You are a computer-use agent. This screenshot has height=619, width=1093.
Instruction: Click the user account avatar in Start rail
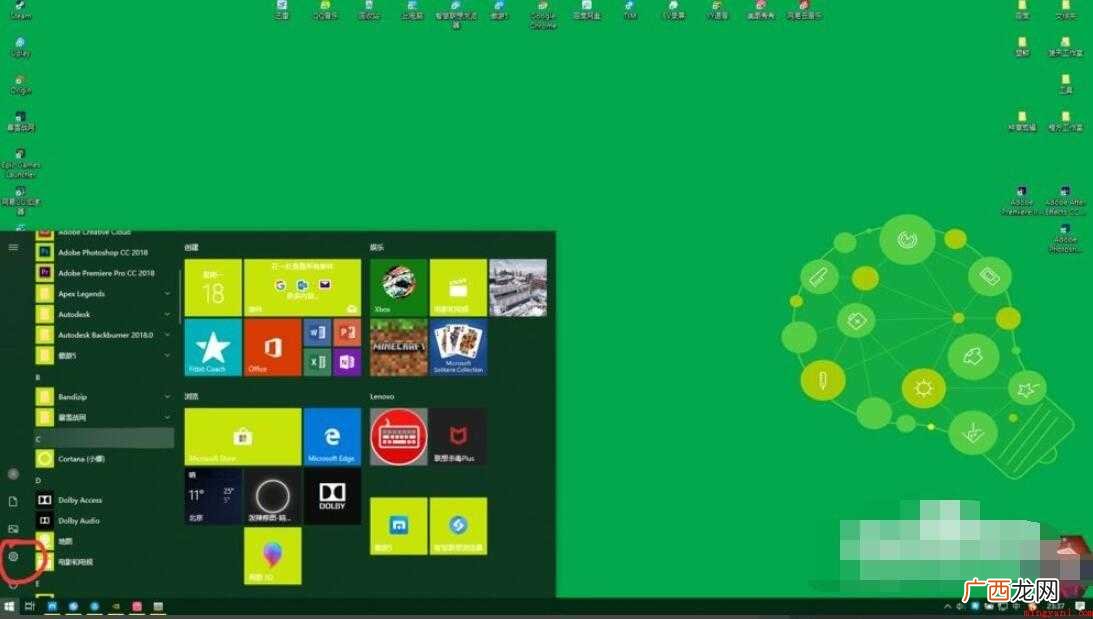13,474
